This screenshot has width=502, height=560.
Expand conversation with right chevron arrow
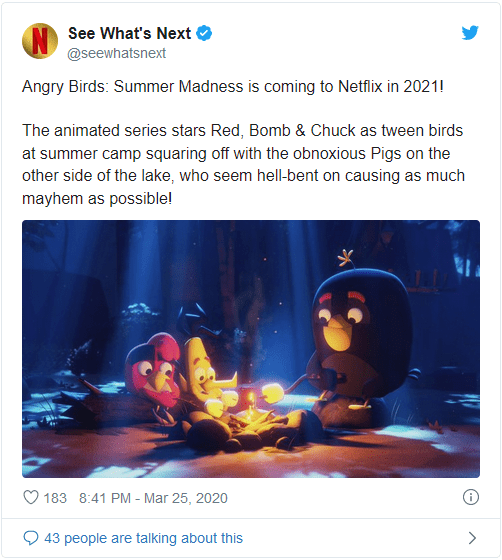472,538
